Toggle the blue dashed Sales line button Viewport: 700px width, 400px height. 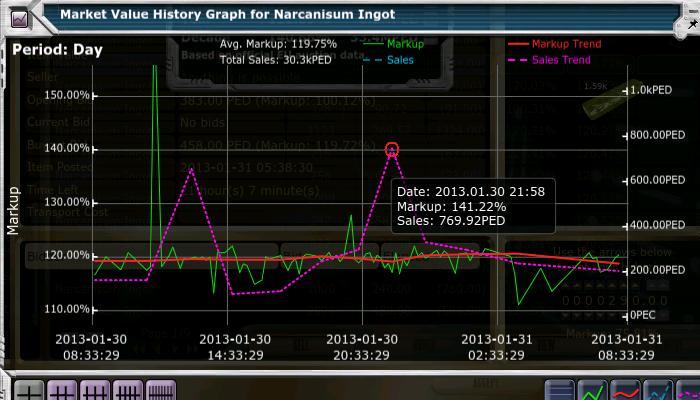[658, 391]
